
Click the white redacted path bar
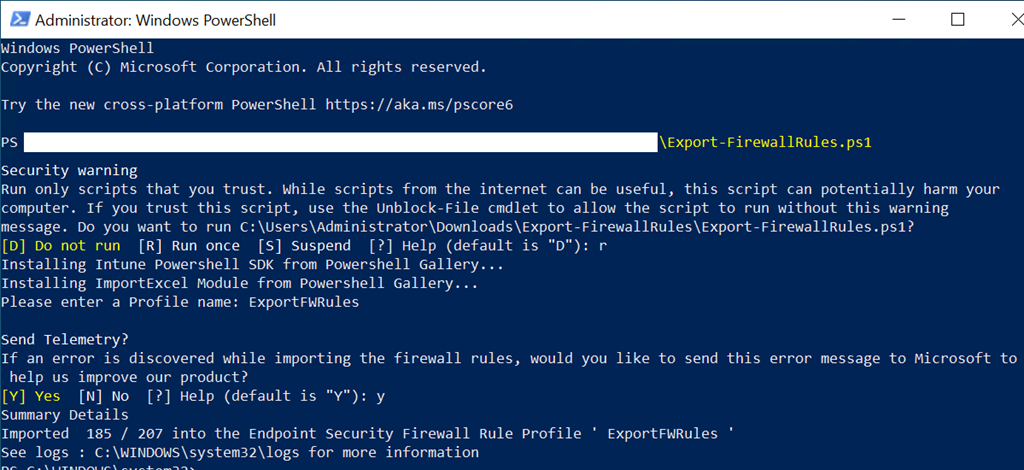pyautogui.click(x=340, y=143)
